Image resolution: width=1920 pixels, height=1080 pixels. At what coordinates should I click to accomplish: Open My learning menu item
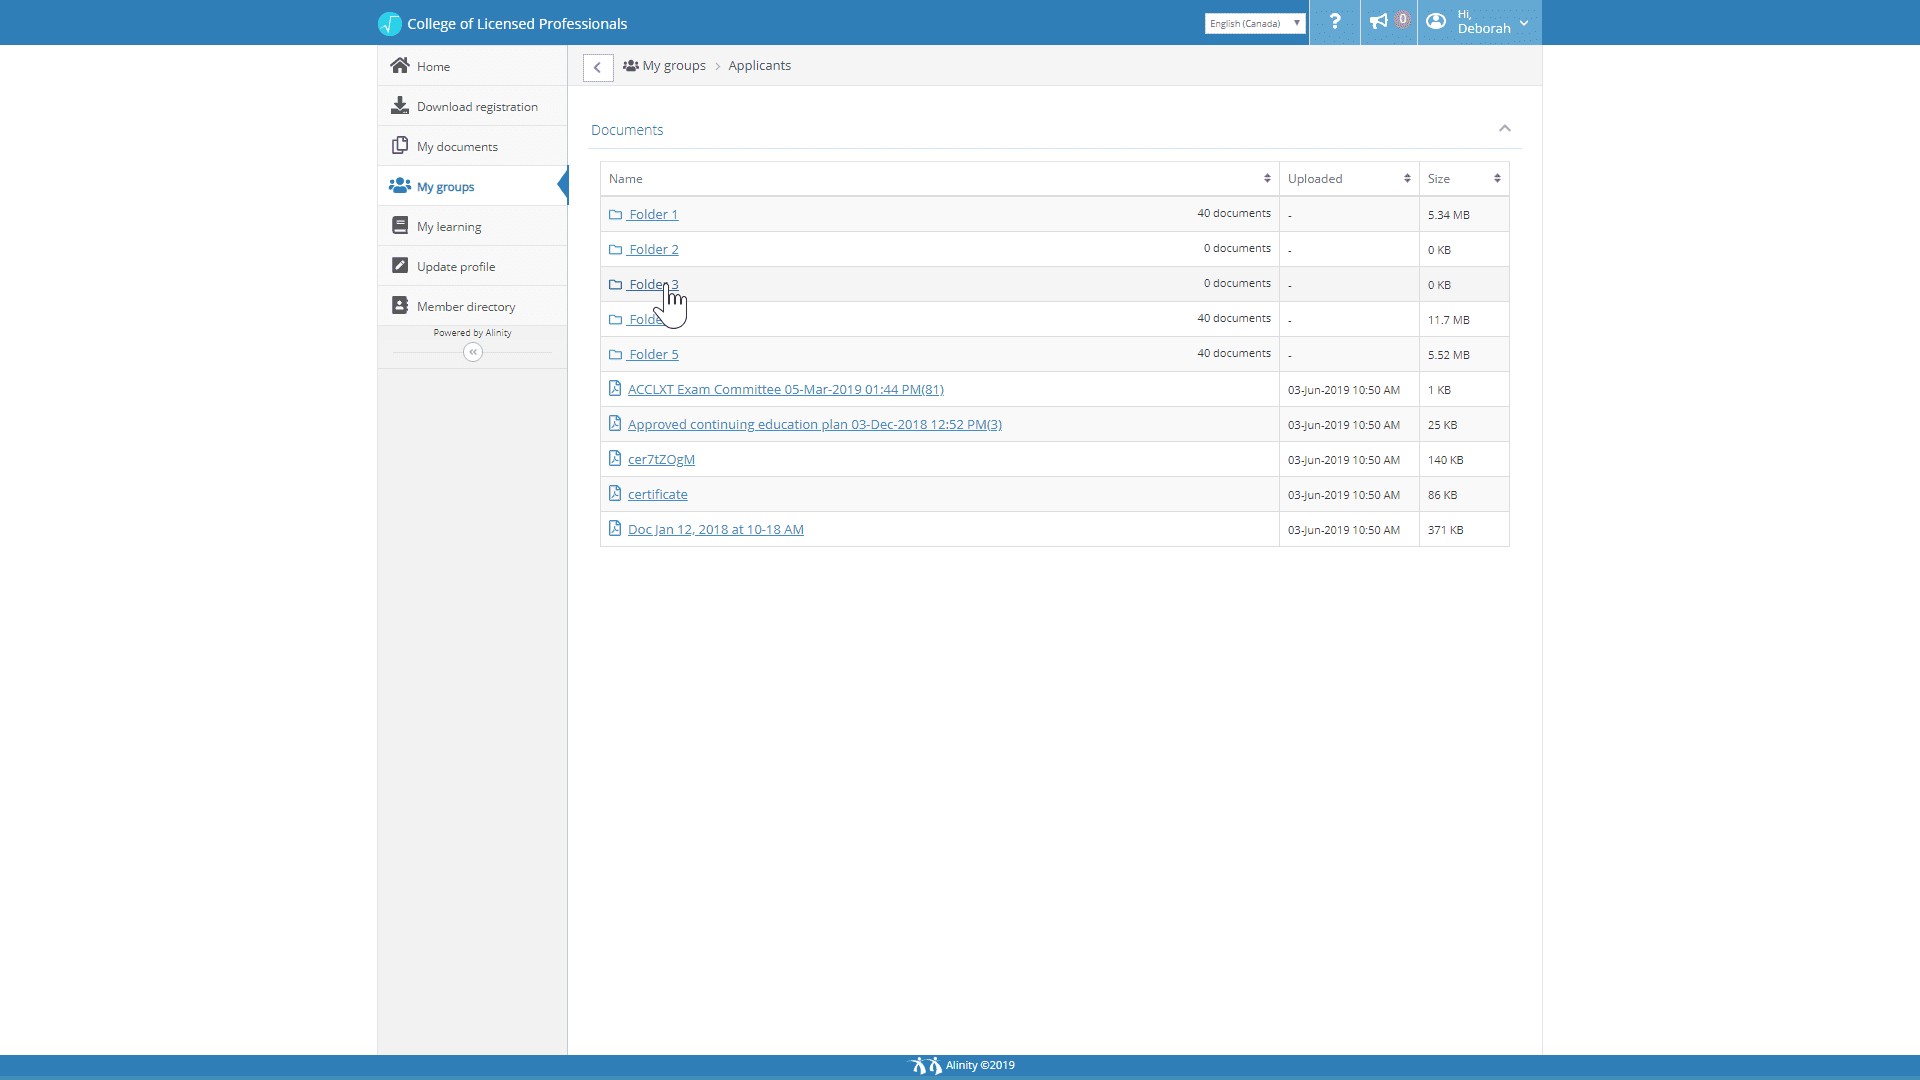click(472, 226)
